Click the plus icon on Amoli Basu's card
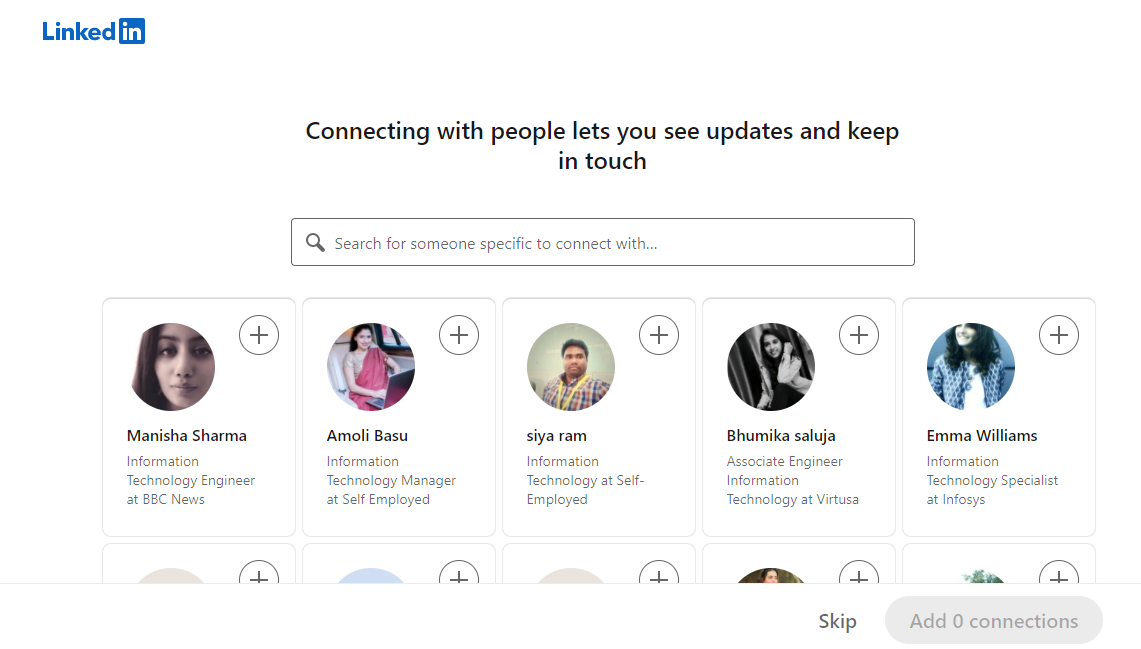 coord(459,335)
